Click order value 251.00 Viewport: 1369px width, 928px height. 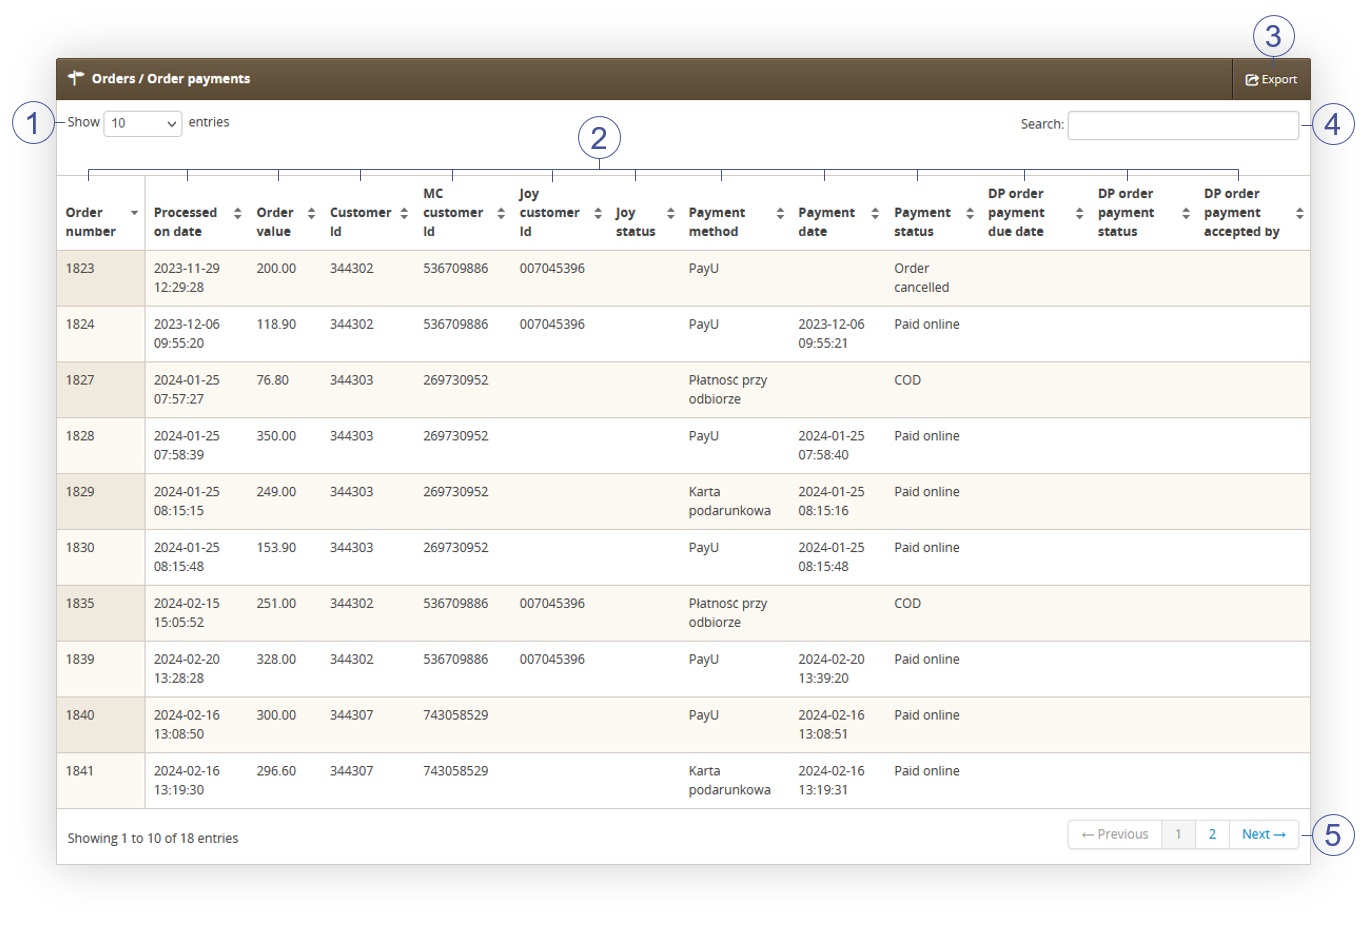276,604
